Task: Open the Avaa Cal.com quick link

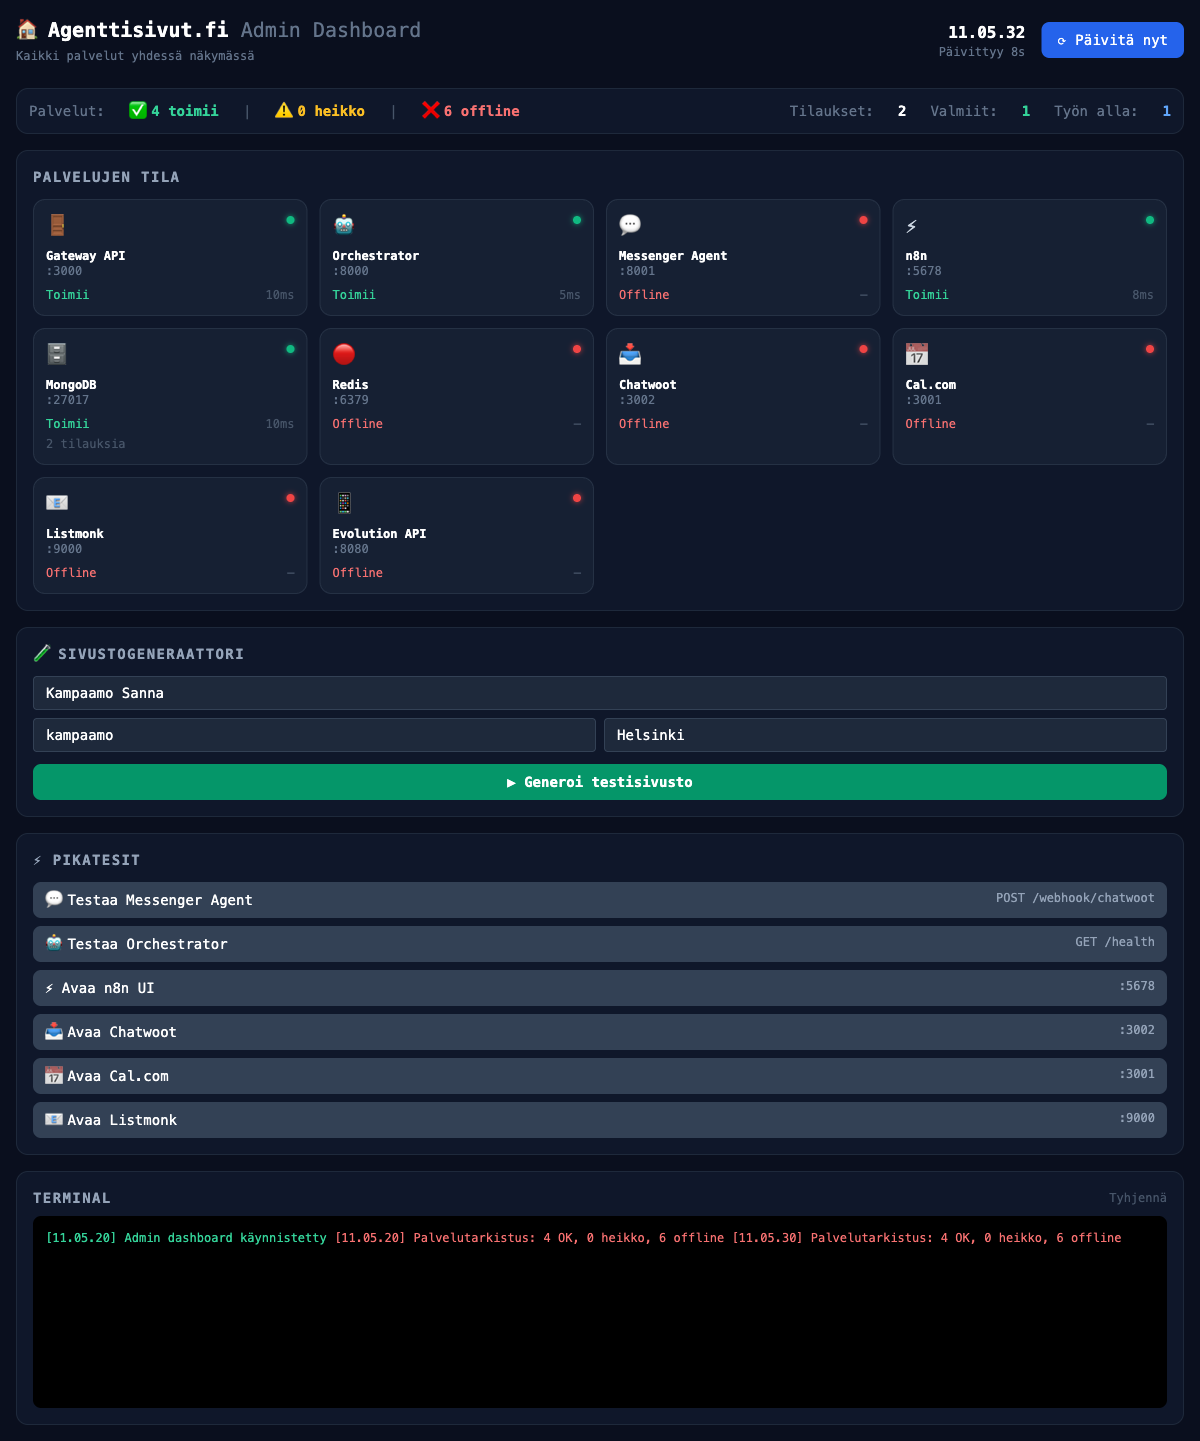Action: (600, 1076)
